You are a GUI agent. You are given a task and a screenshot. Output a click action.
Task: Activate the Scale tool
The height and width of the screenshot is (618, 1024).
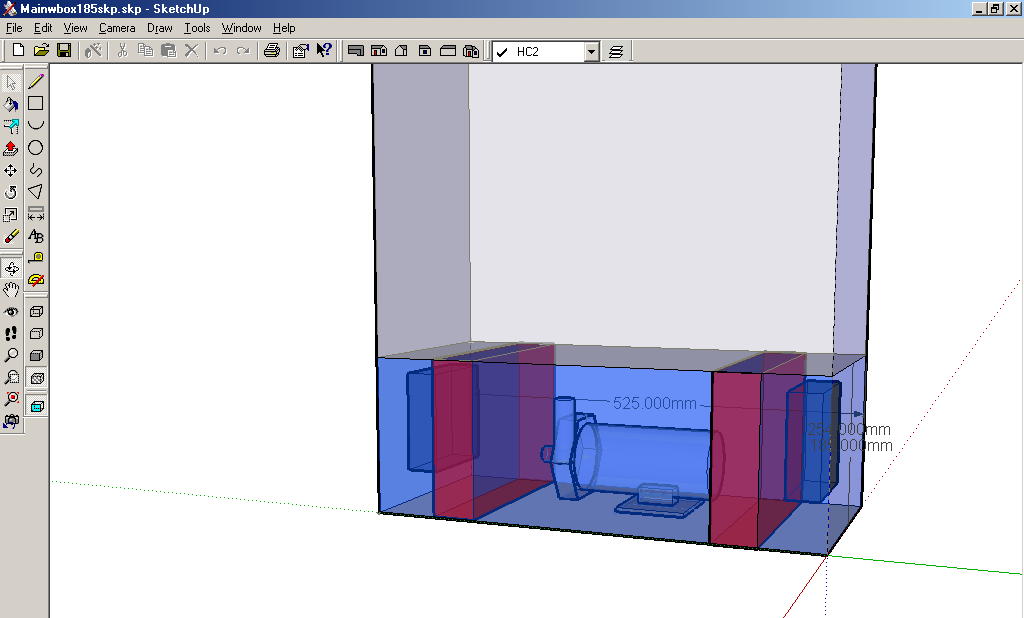(11, 215)
